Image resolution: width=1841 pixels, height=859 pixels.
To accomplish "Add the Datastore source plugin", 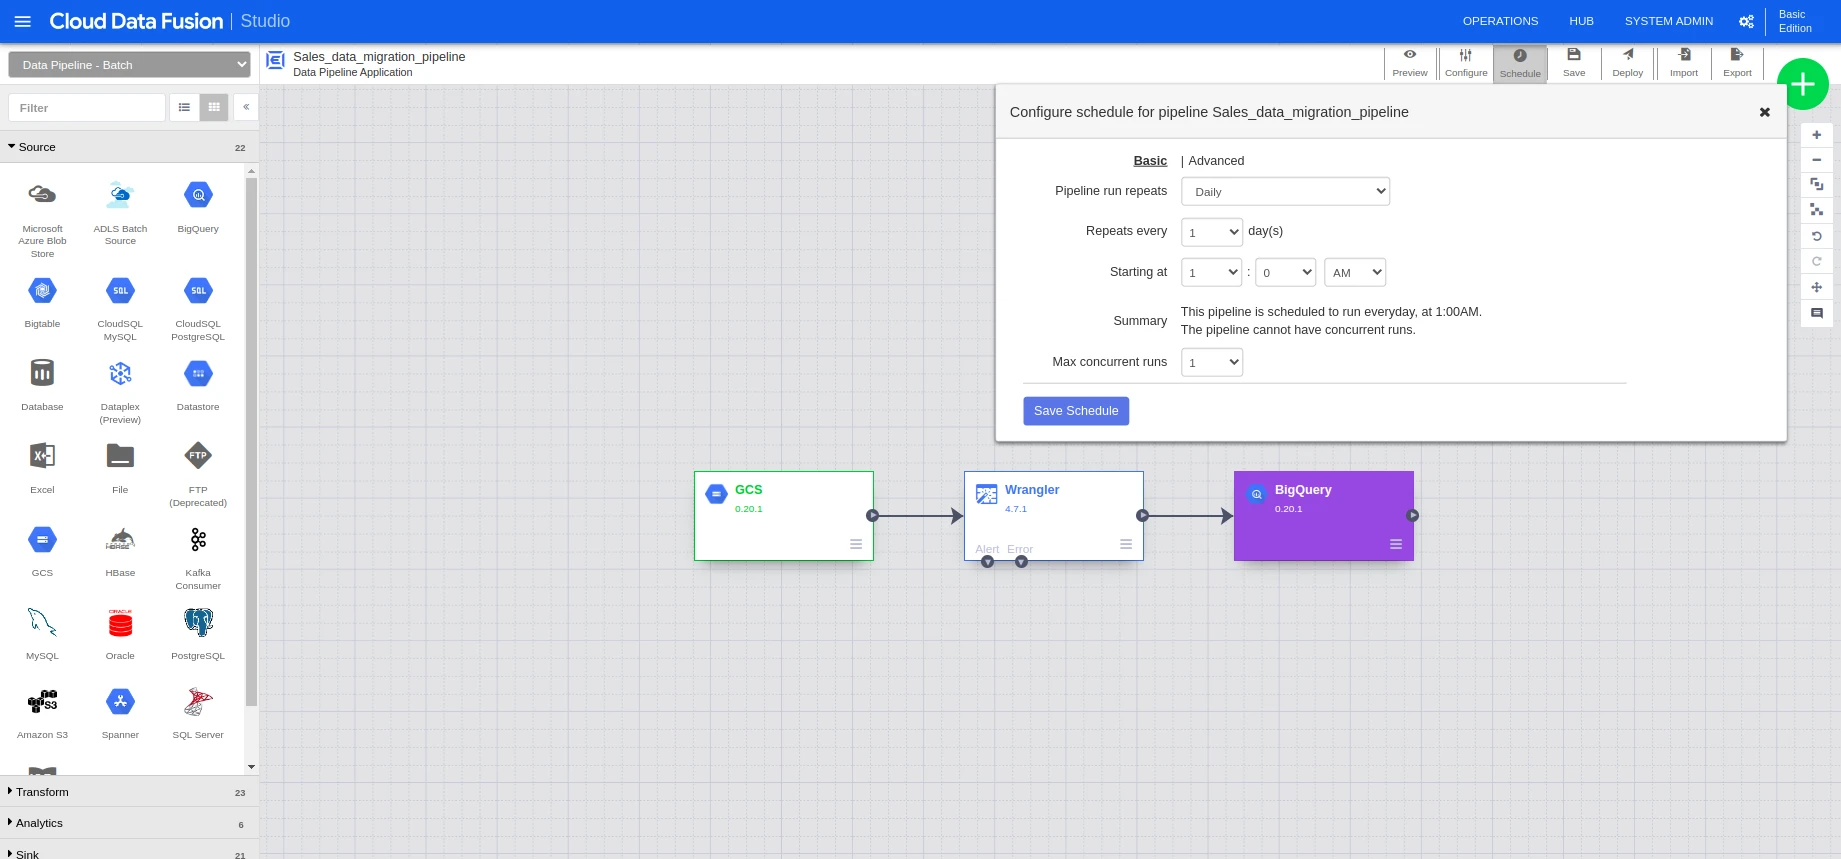I will [198, 386].
